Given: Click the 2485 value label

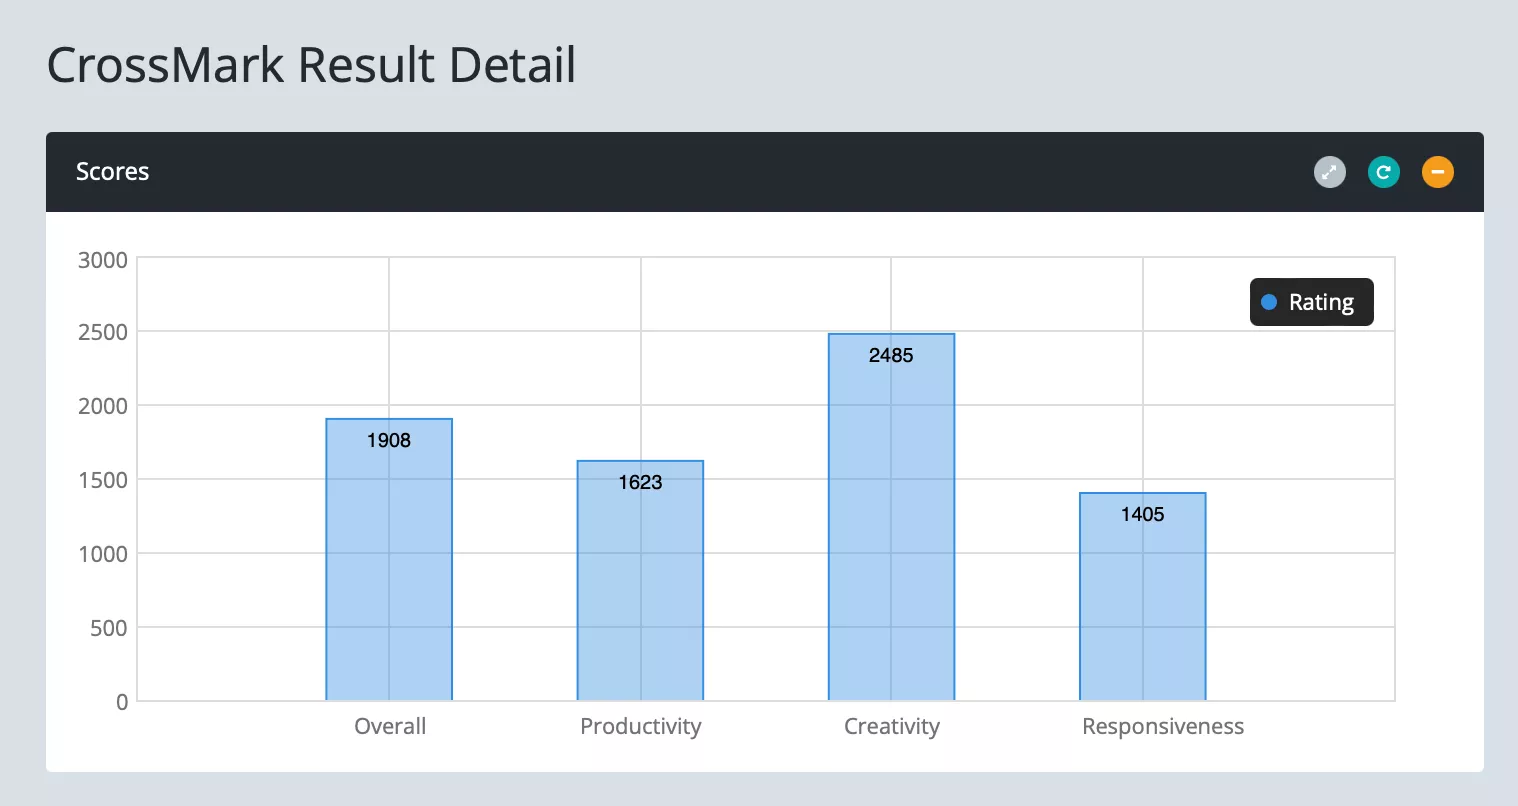Looking at the screenshot, I should pyautogui.click(x=891, y=355).
